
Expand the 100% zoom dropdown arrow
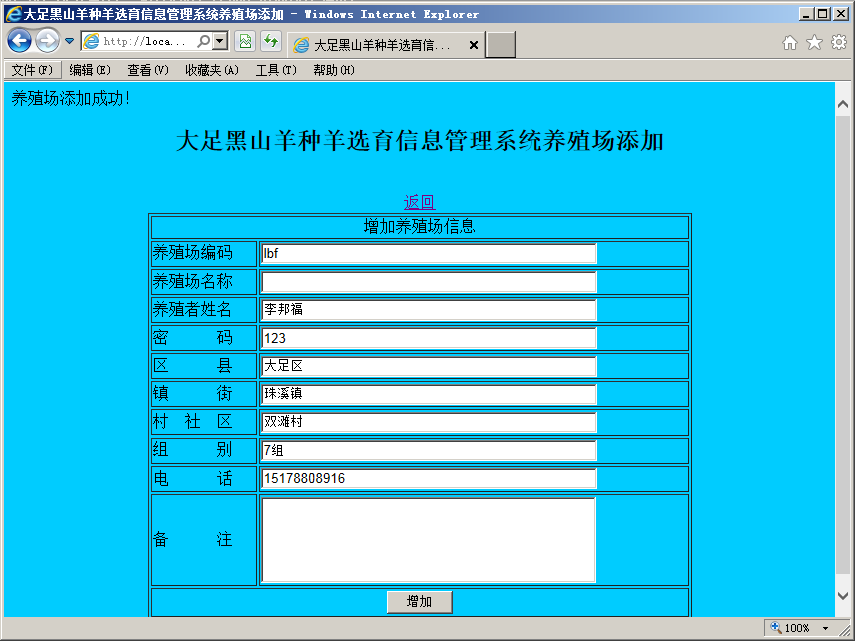pos(826,628)
